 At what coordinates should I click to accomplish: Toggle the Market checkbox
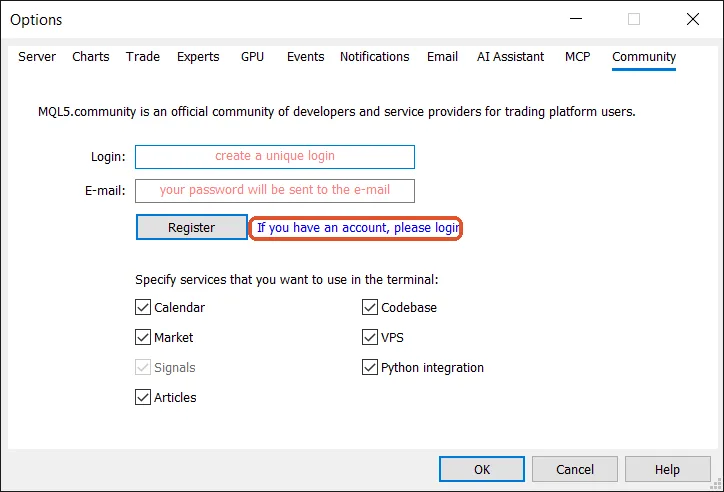click(x=143, y=337)
